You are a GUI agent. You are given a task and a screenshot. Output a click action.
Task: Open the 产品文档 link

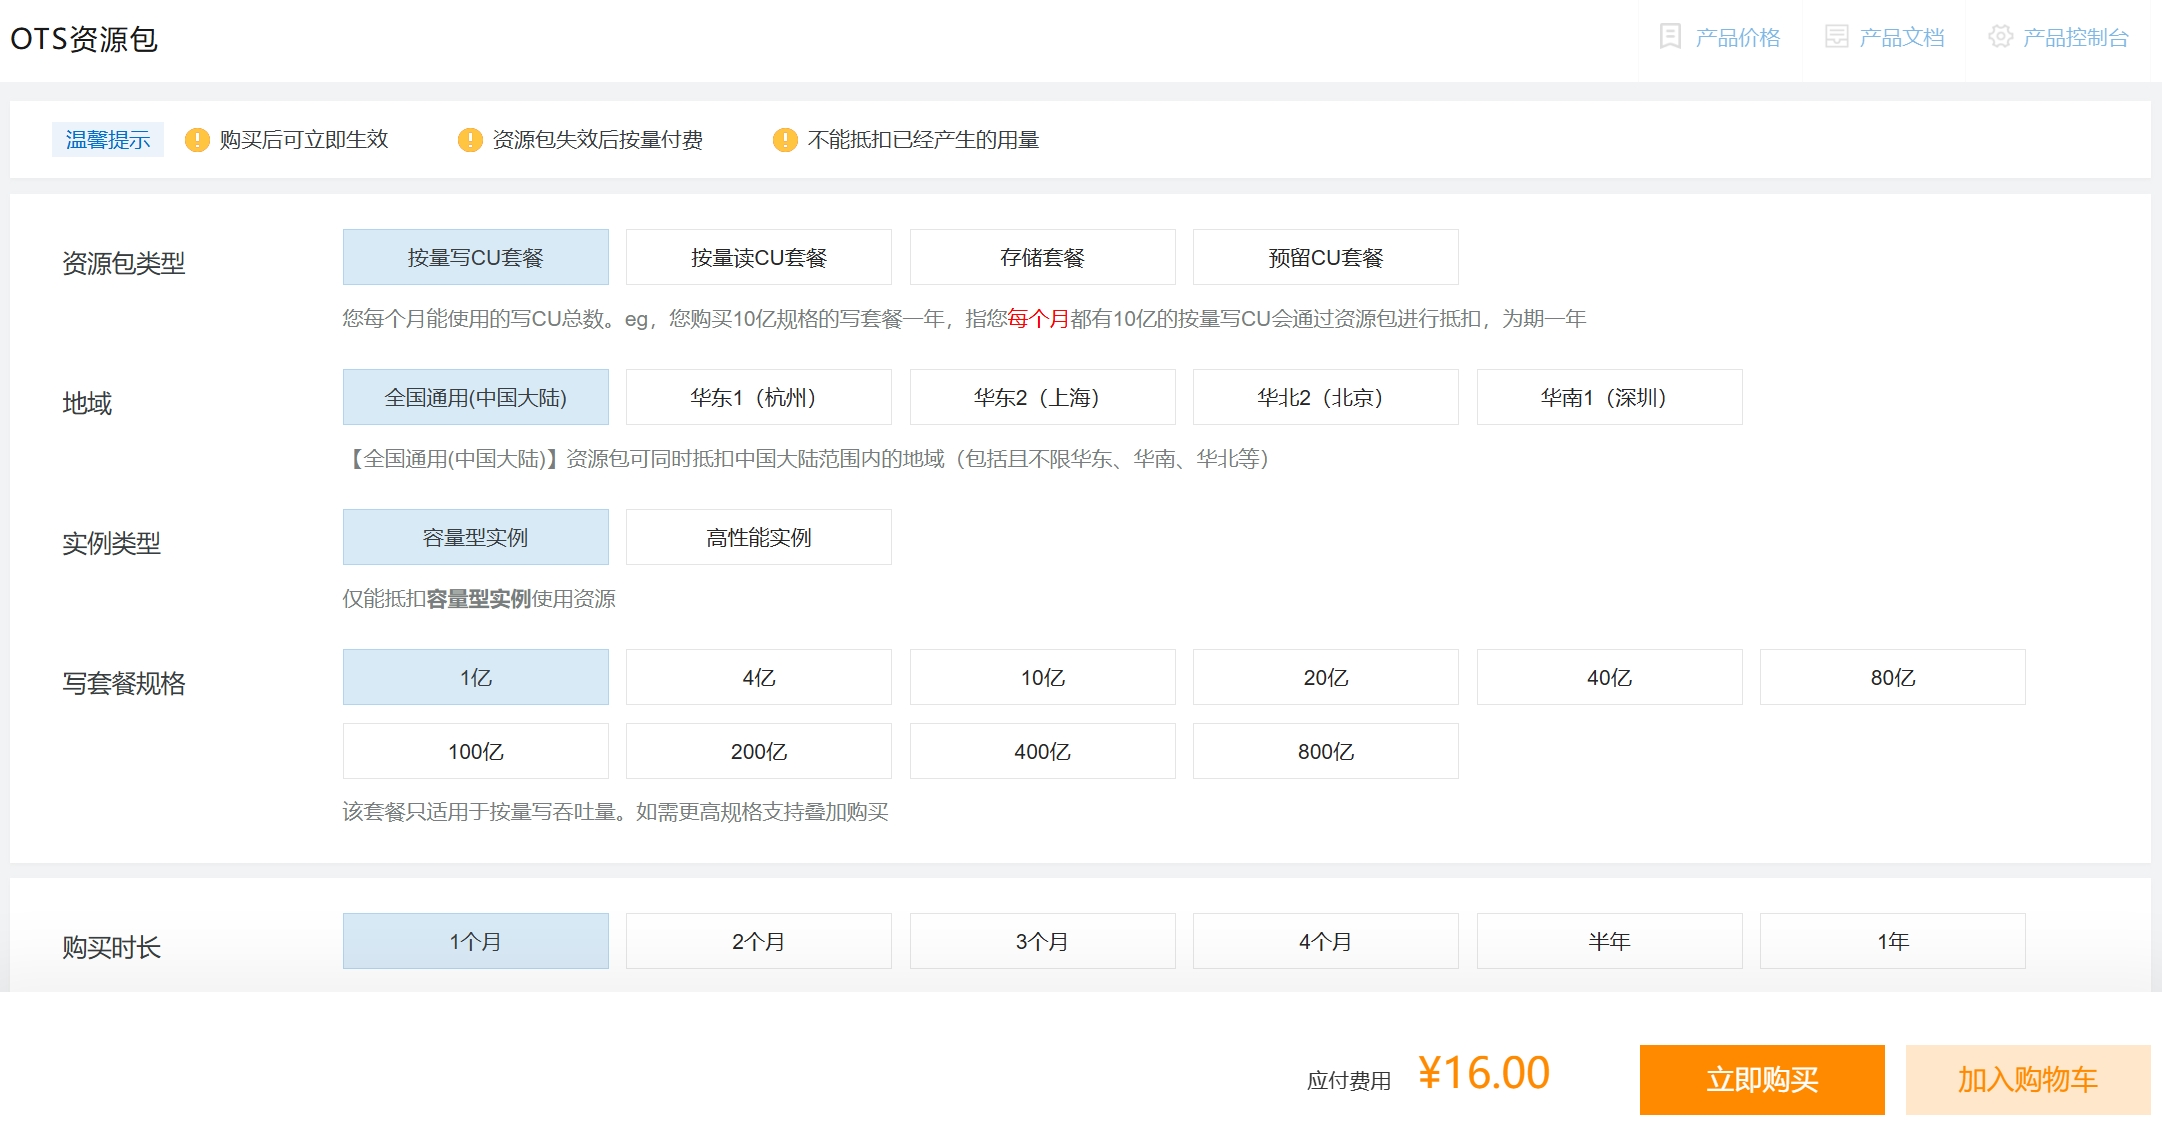(x=1902, y=38)
